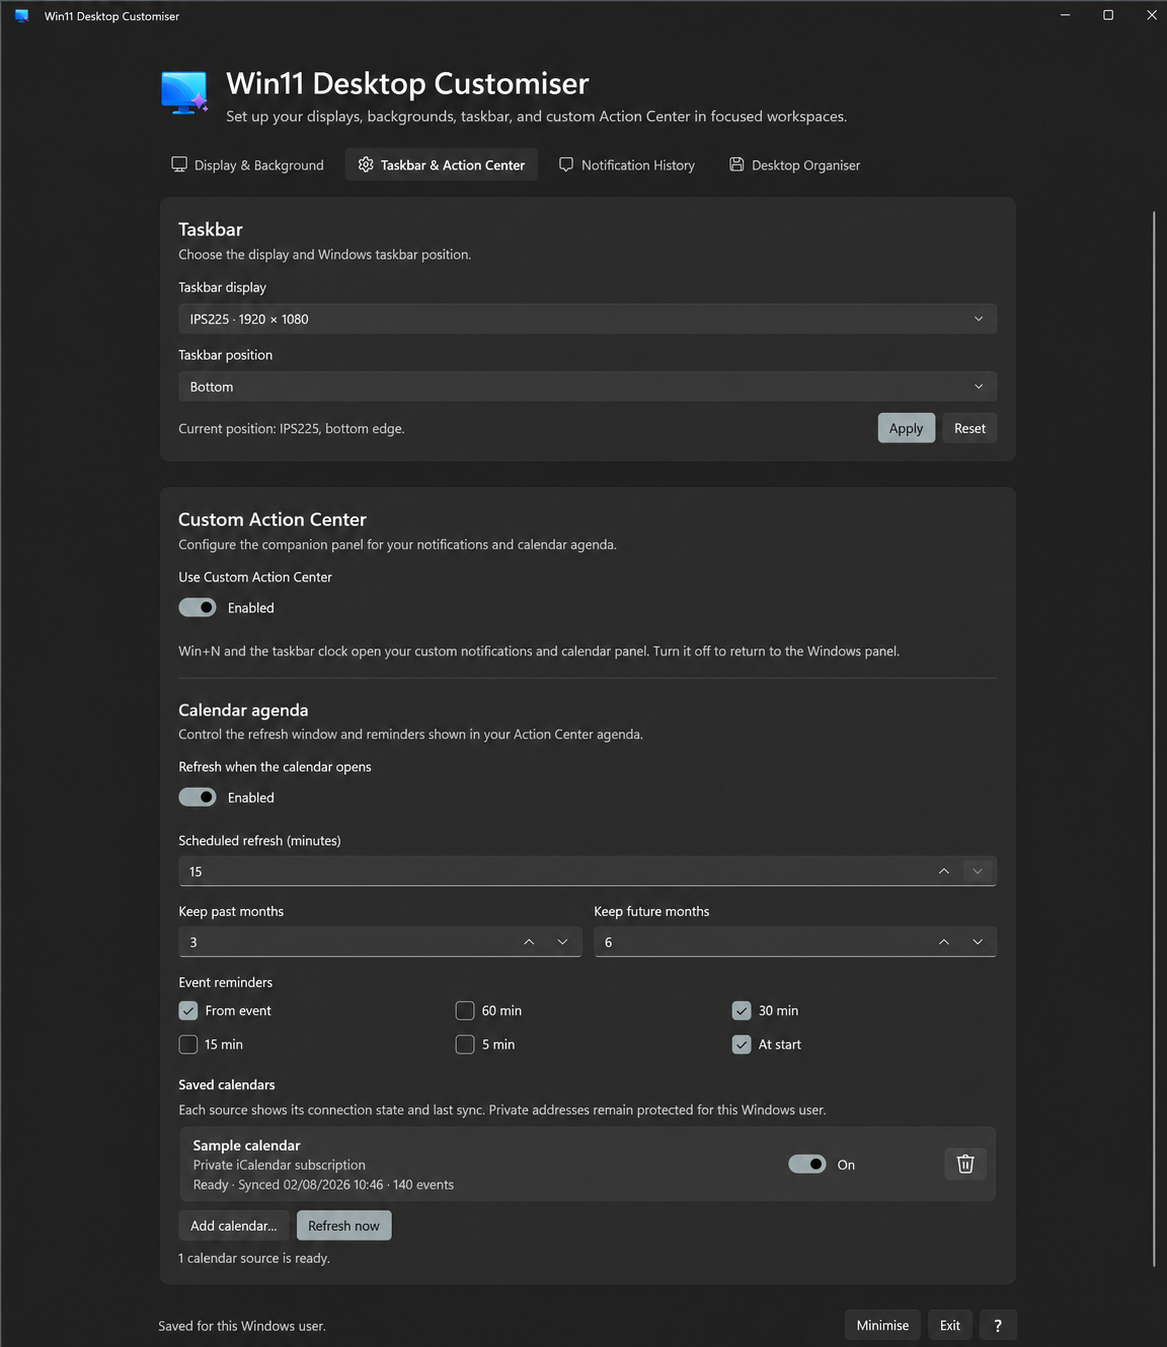Click the gear icon on Taskbar & Action Center tab
Image resolution: width=1167 pixels, height=1347 pixels.
point(366,164)
